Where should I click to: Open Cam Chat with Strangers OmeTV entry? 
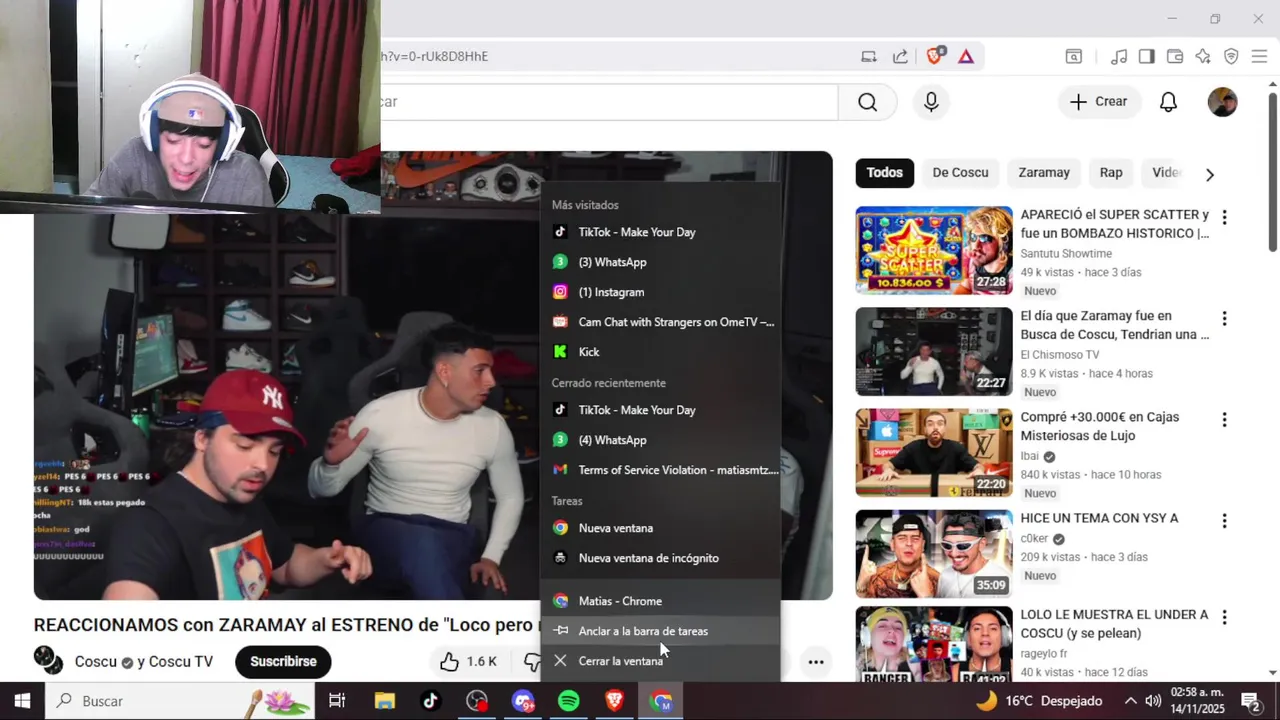660,322
